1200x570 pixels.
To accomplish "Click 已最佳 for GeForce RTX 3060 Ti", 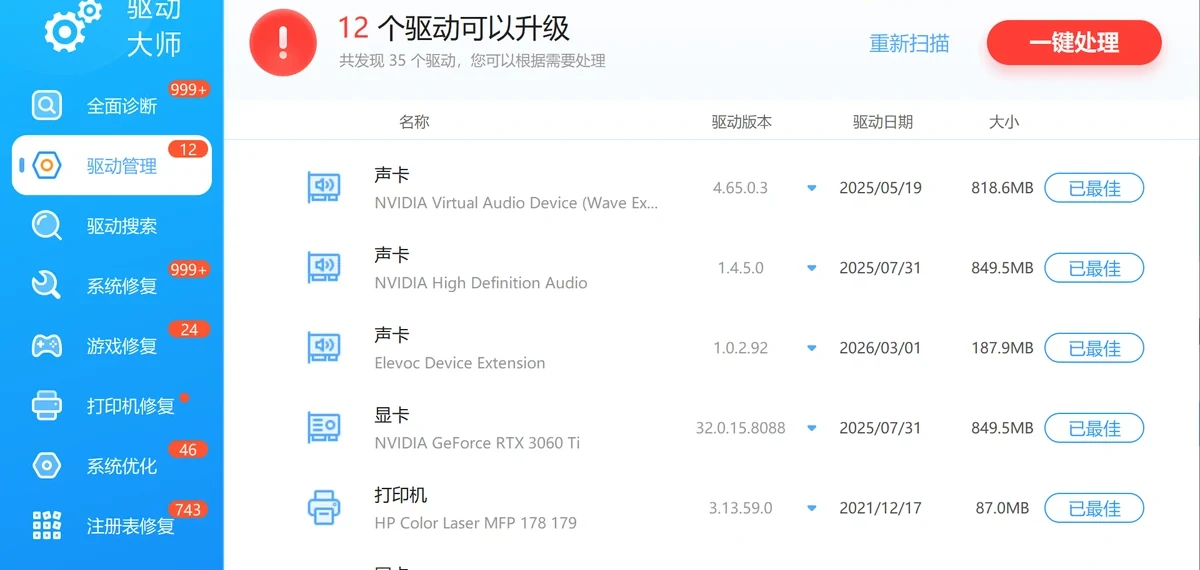I will 1094,428.
